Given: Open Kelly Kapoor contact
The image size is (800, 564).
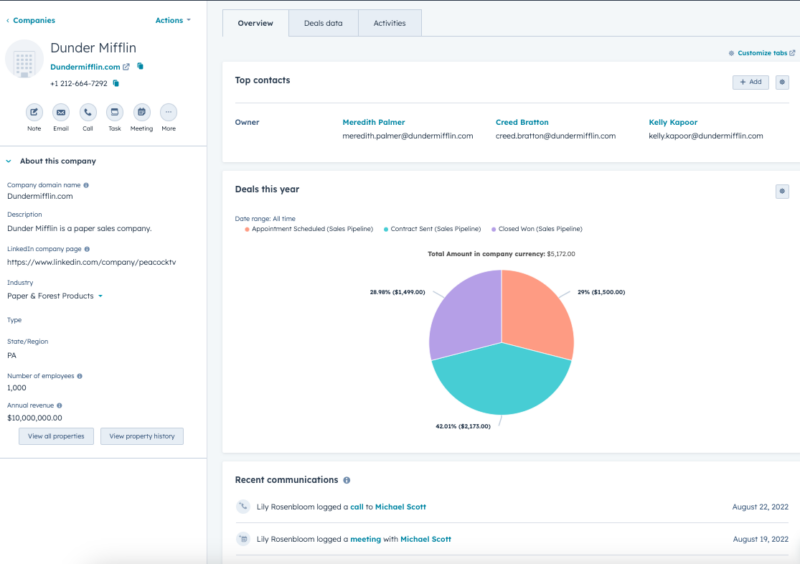Looking at the screenshot, I should click(673, 122).
